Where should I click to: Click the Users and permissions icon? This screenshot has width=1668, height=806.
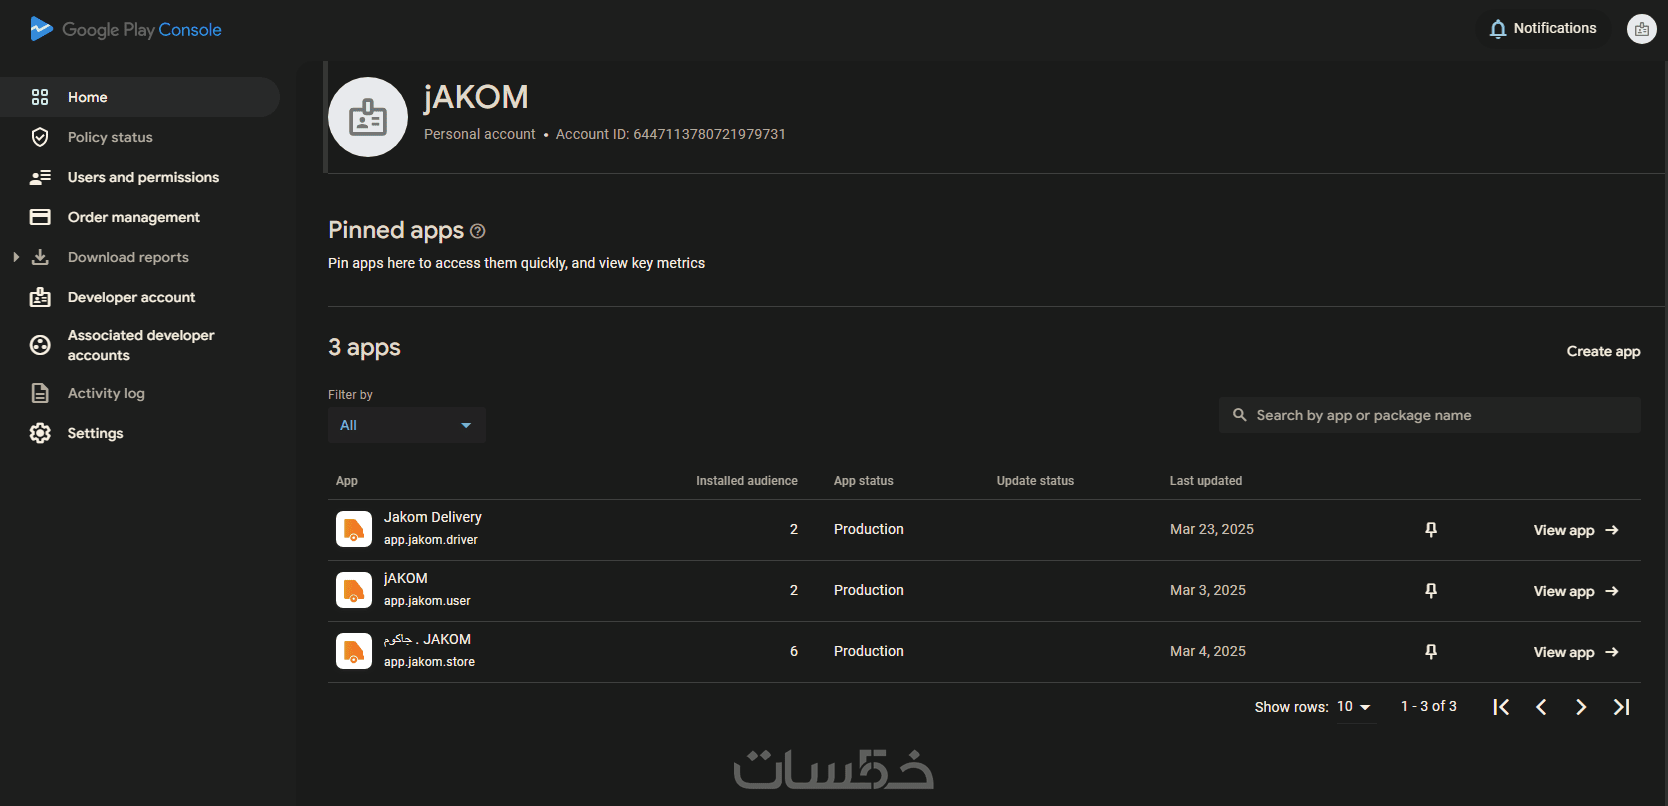coord(40,177)
